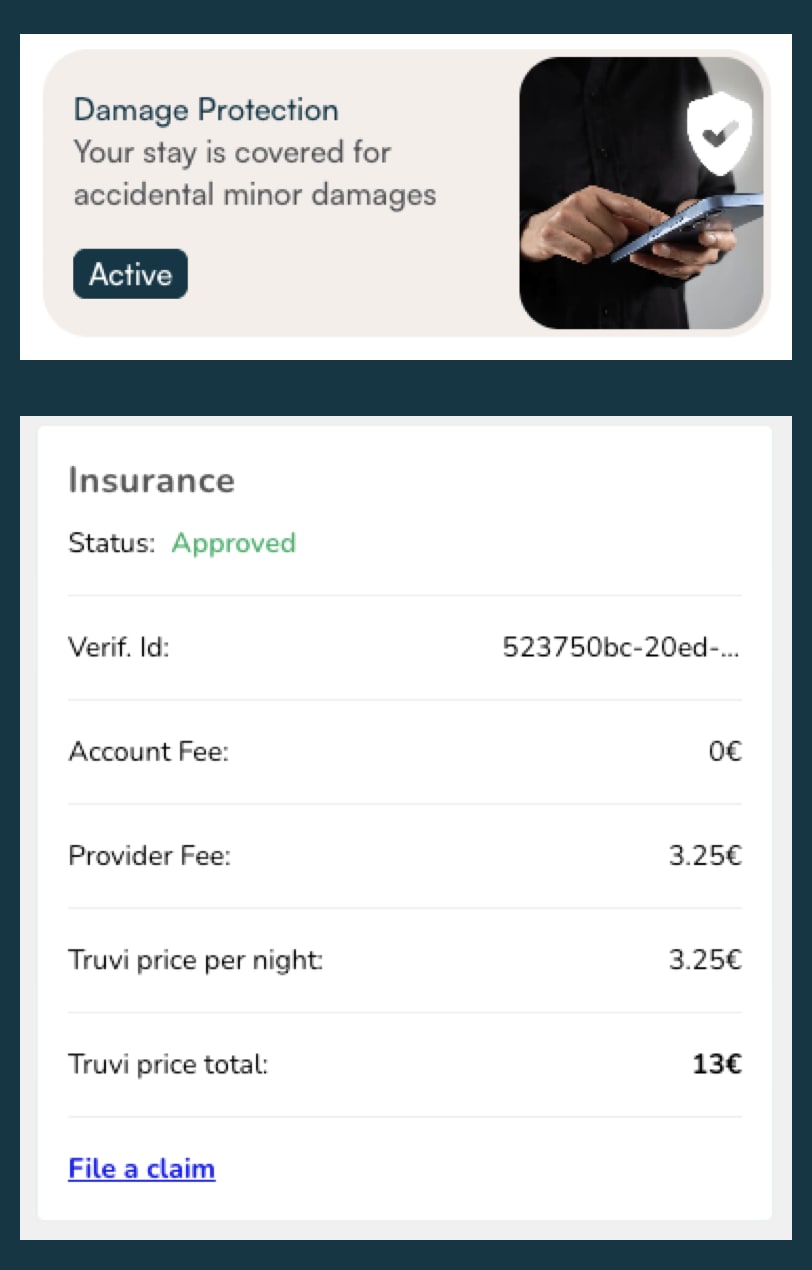
Task: Click the Active status badge
Action: point(130,273)
